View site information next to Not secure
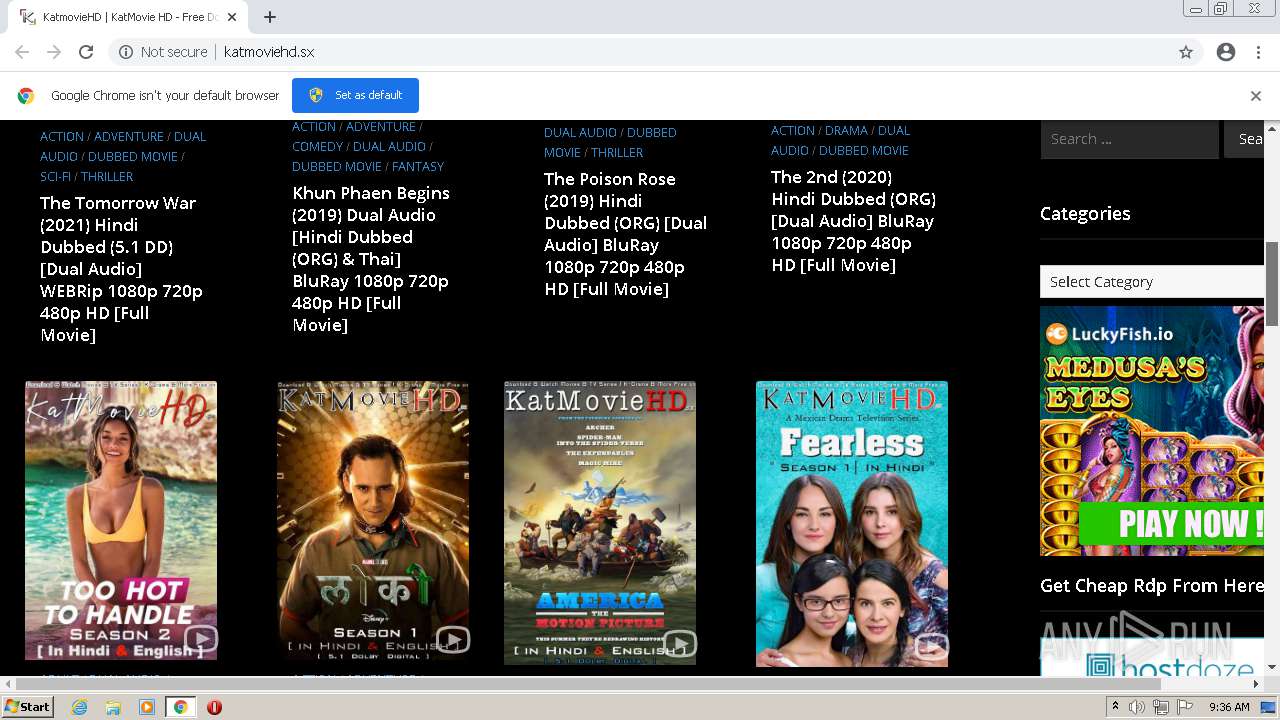The width and height of the screenshot is (1280, 720). point(126,52)
